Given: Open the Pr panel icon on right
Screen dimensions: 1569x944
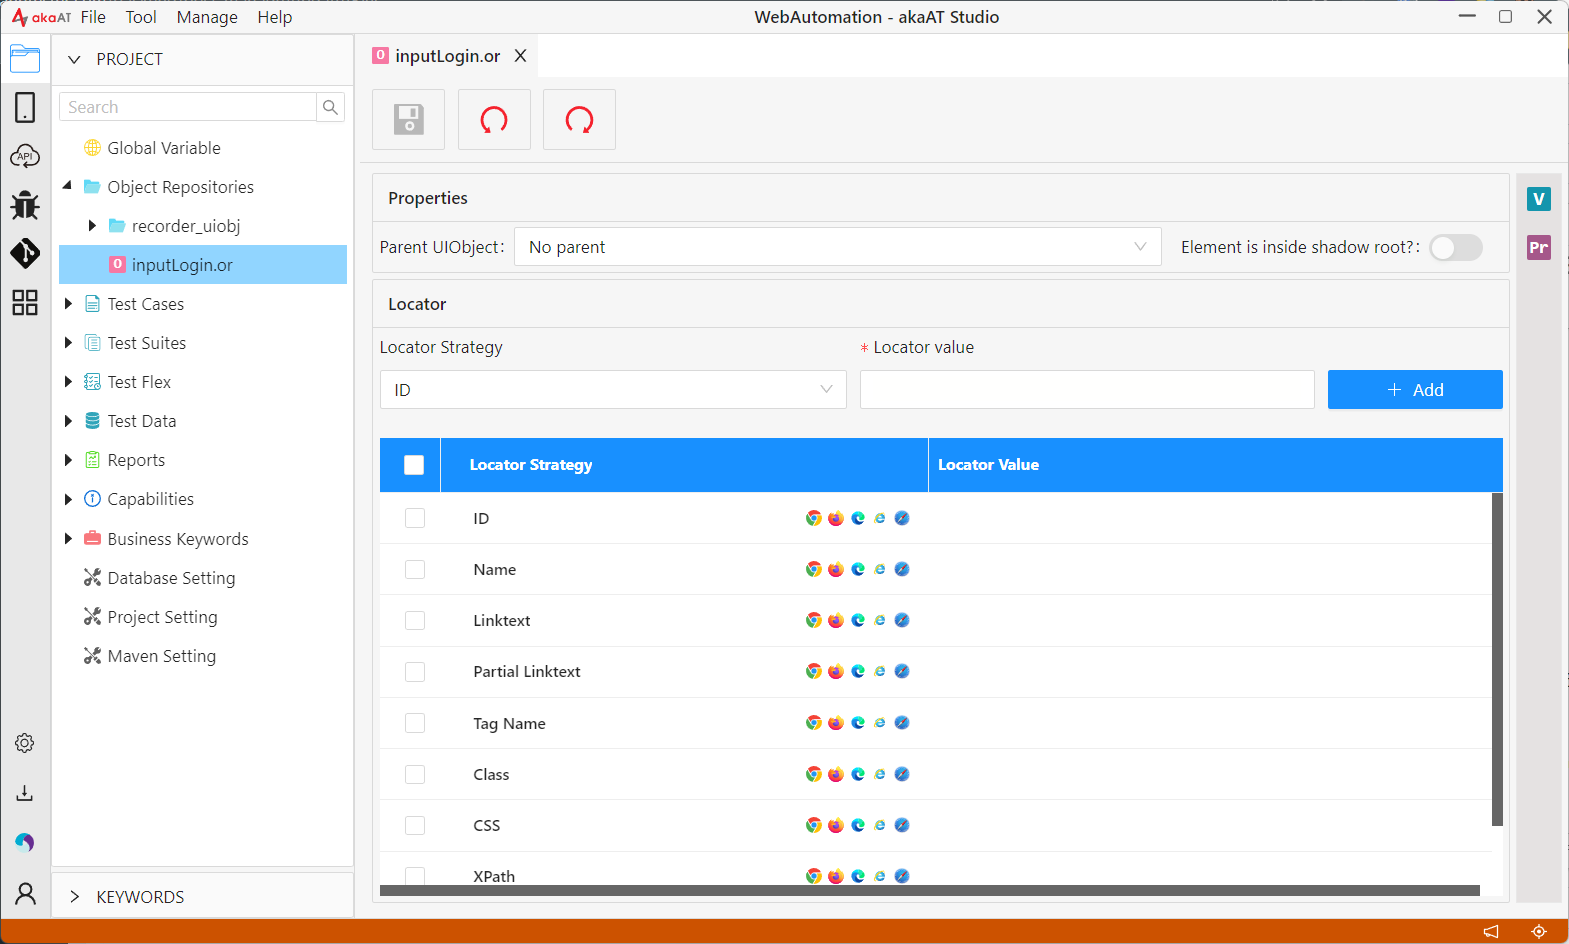Looking at the screenshot, I should pyautogui.click(x=1539, y=247).
